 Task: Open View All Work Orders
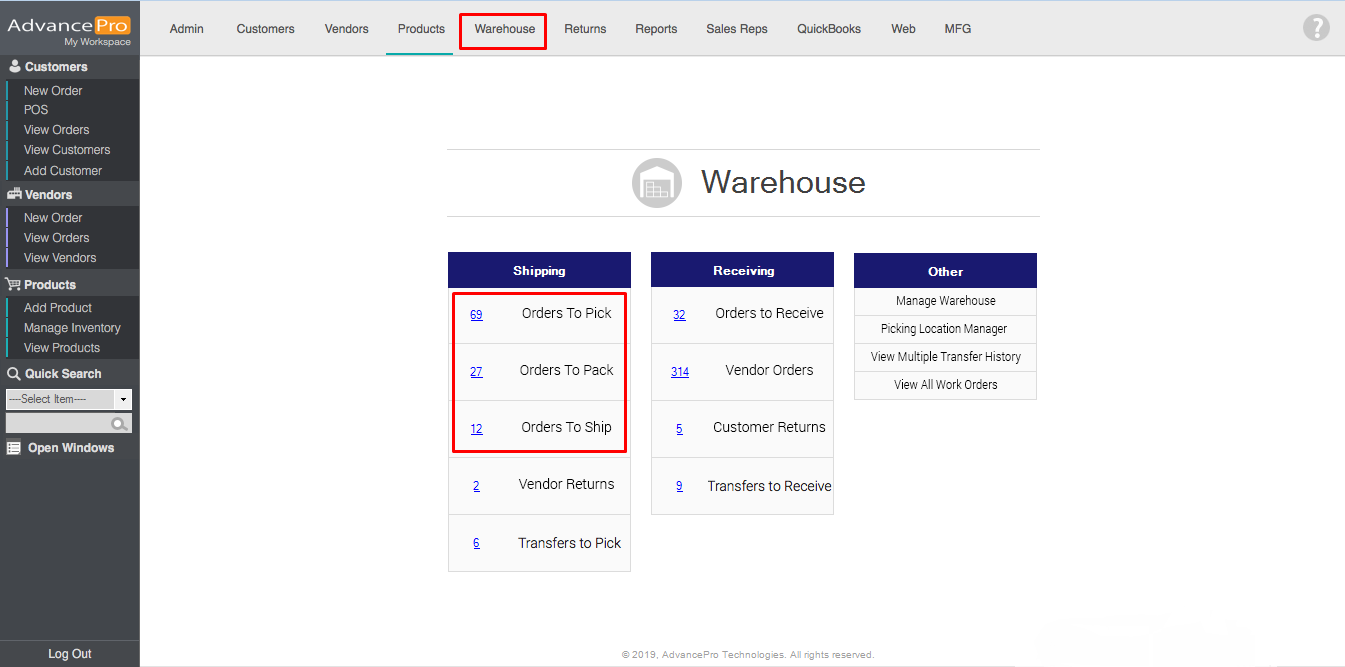click(x=945, y=385)
